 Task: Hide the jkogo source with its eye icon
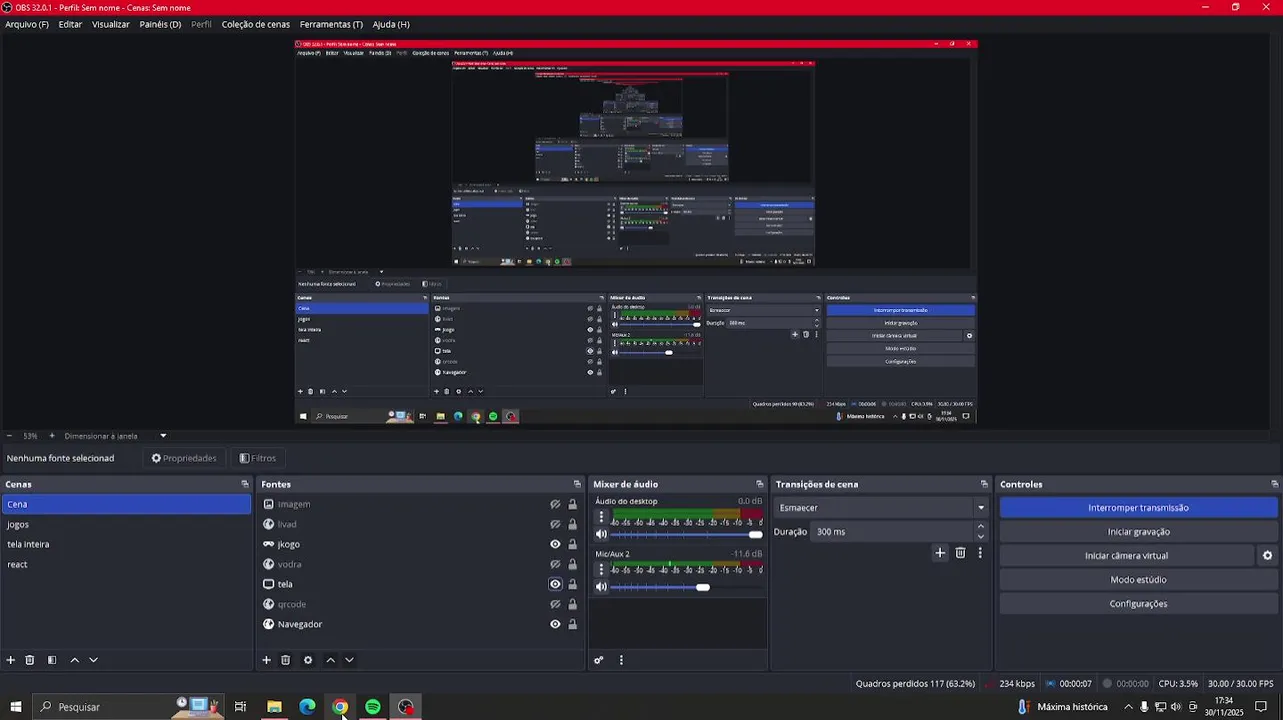pos(555,544)
